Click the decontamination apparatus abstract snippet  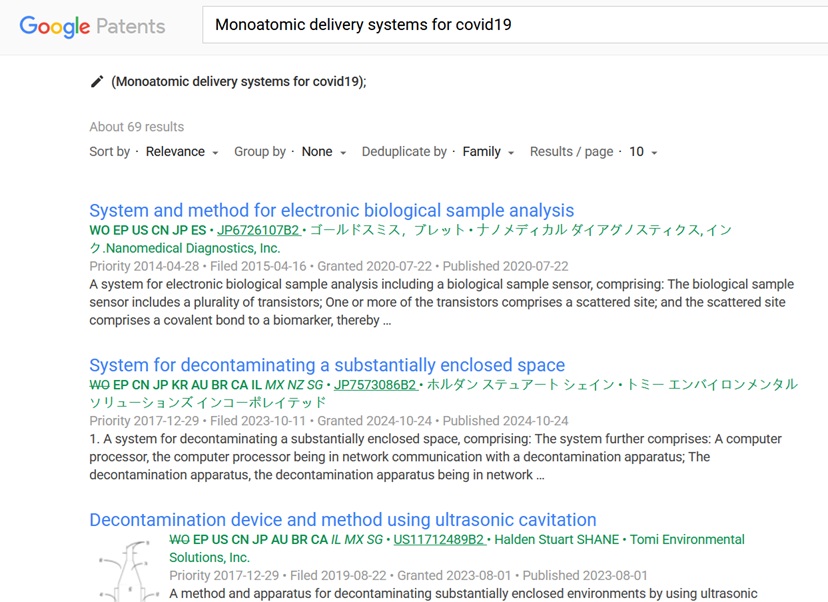pos(436,457)
